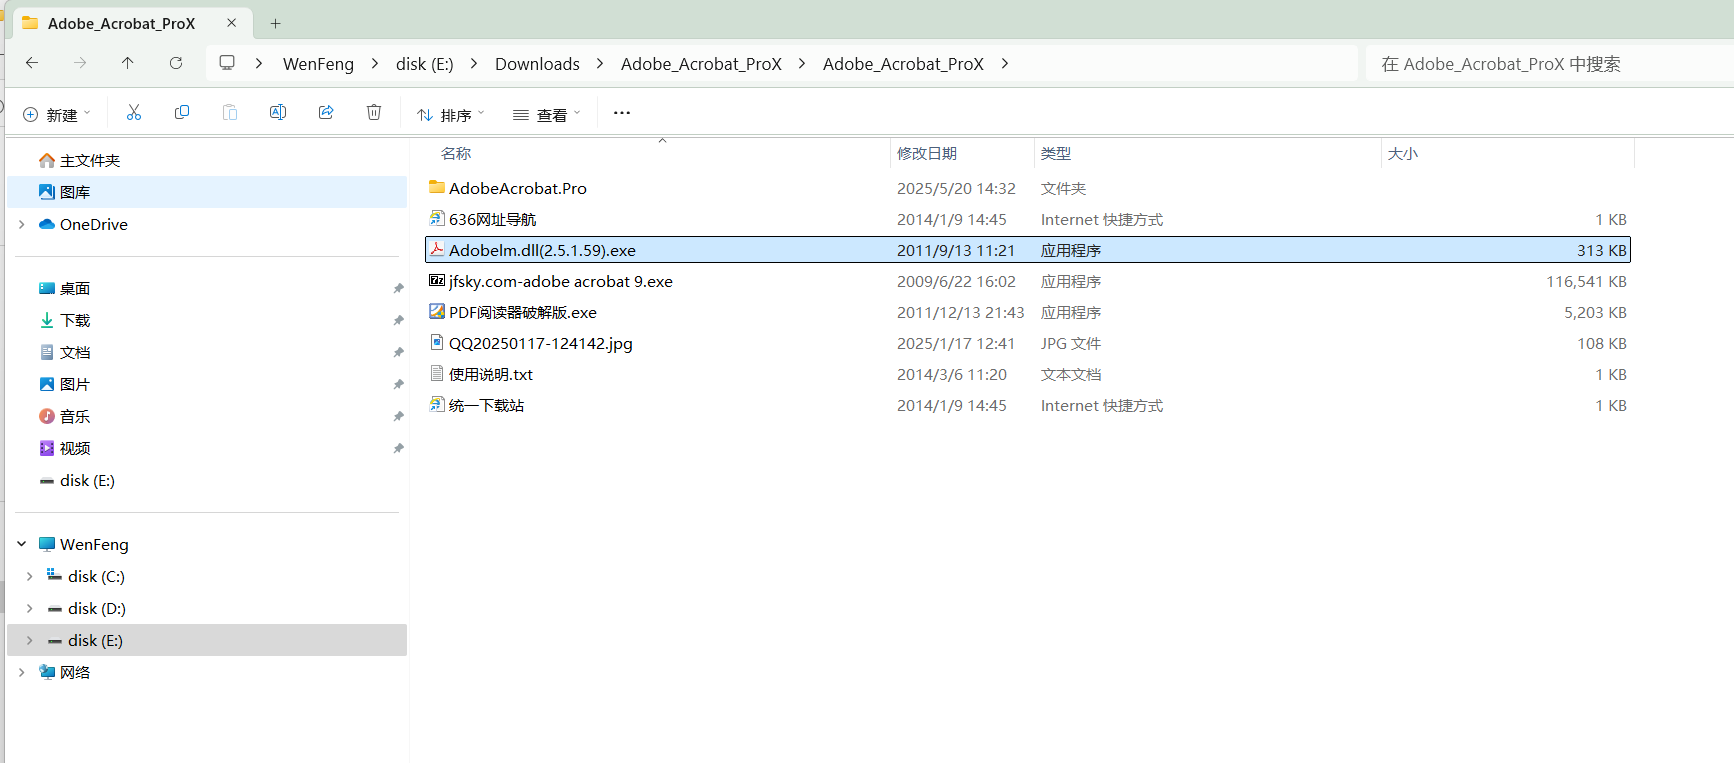The image size is (1734, 763).
Task: Click the Rename icon in toolbar
Action: pos(278,113)
